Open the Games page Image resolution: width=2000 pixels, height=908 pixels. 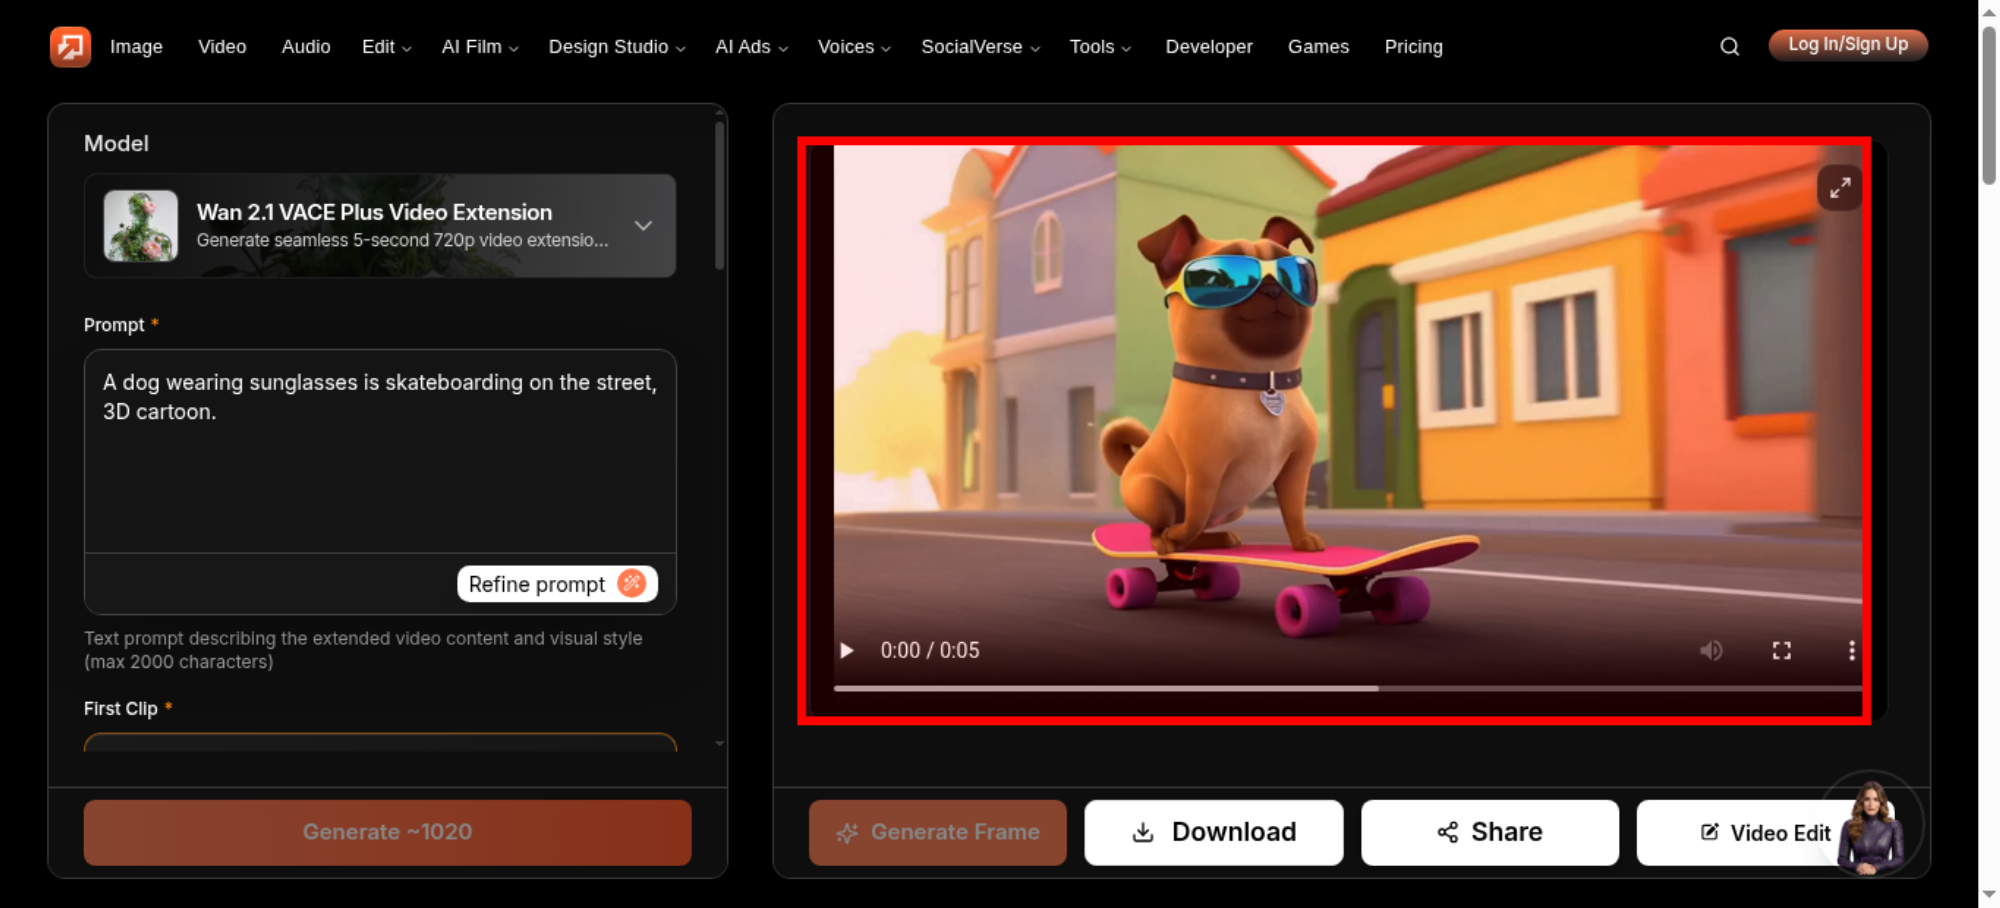1318,46
